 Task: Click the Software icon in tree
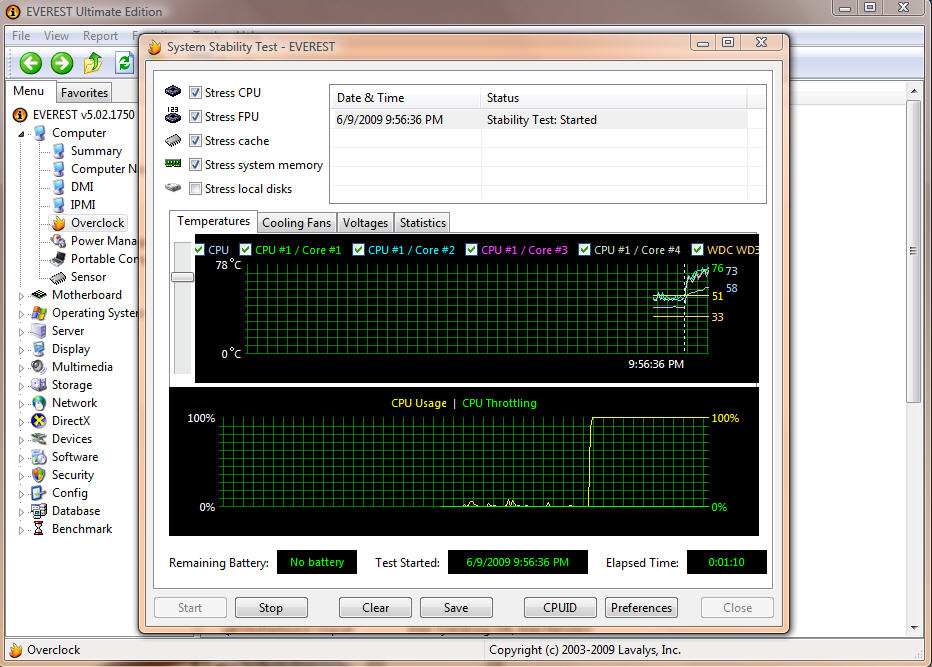39,457
